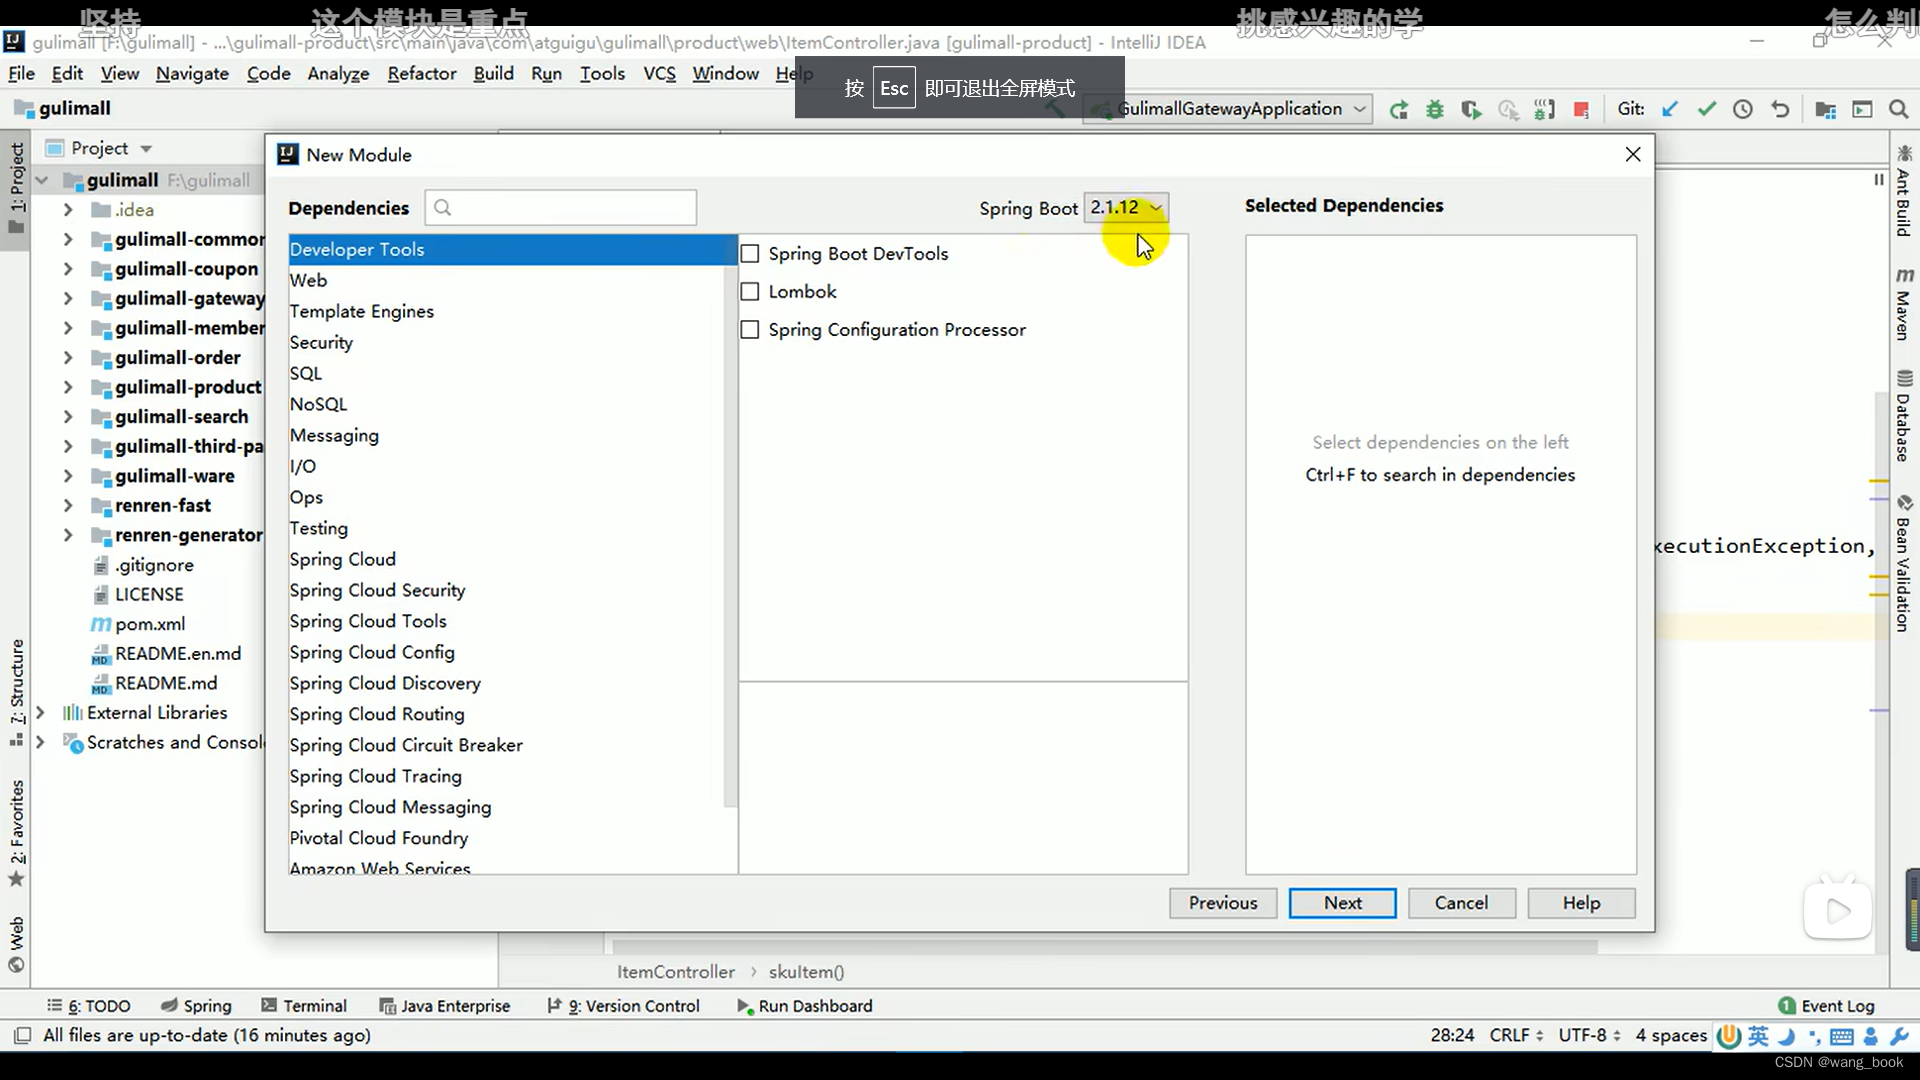
Task: Open the Web tool window tab
Action: click(17, 944)
